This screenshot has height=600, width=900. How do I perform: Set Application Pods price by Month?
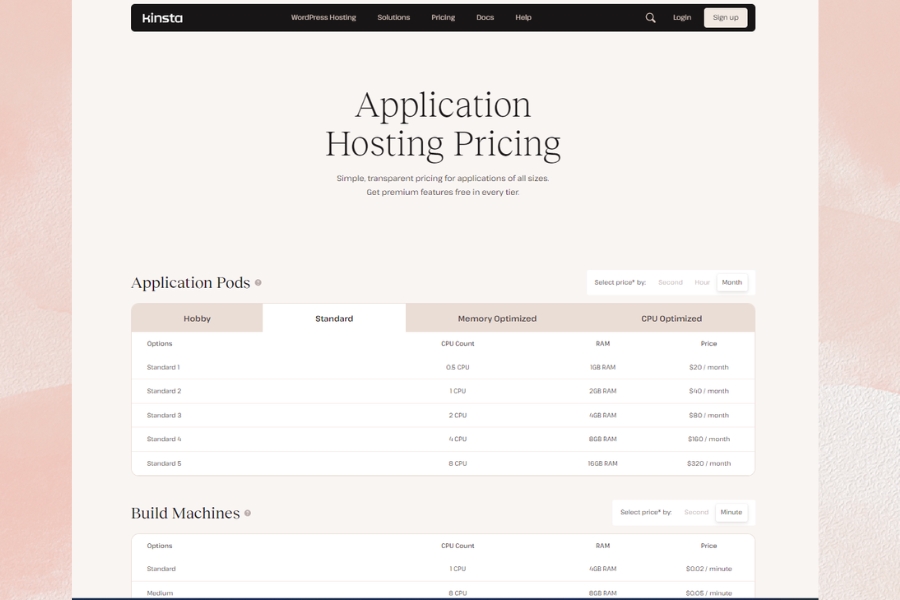pos(732,282)
